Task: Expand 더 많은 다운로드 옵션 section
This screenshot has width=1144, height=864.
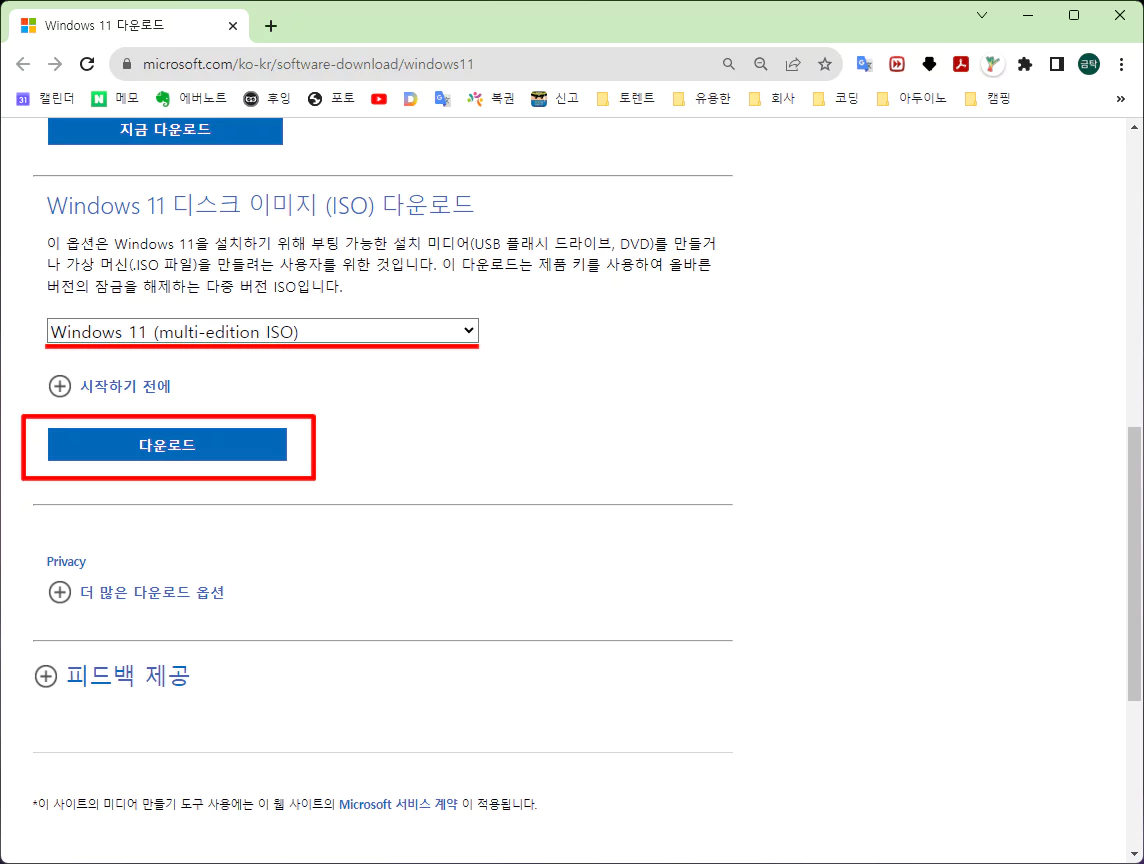Action: [136, 592]
